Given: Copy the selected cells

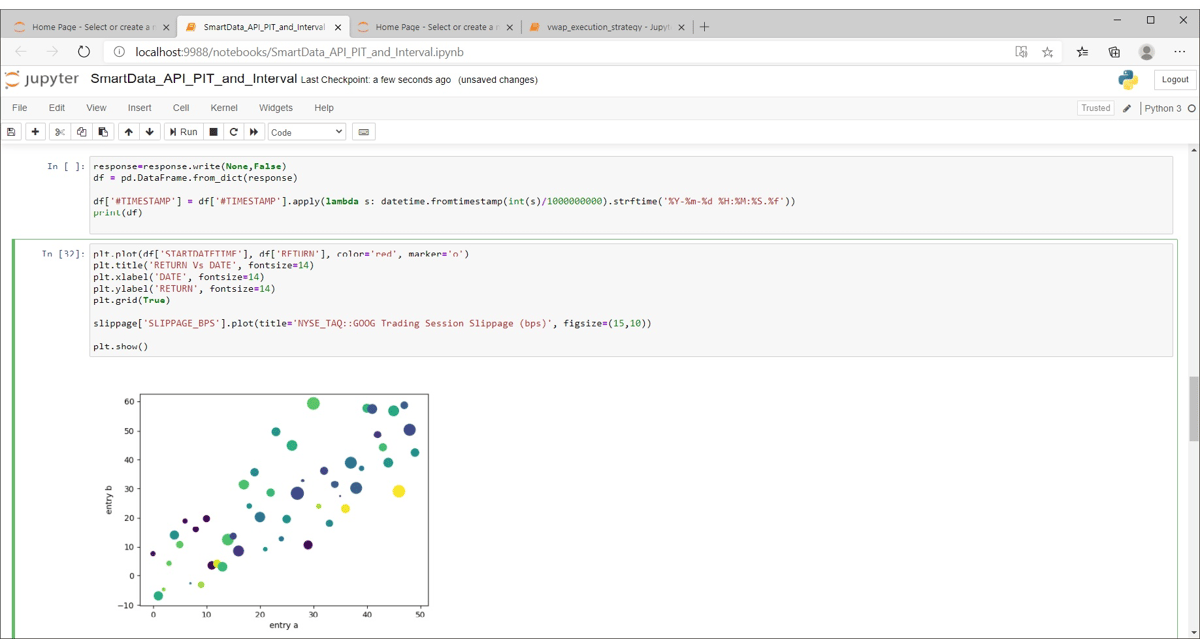Looking at the screenshot, I should (x=81, y=132).
